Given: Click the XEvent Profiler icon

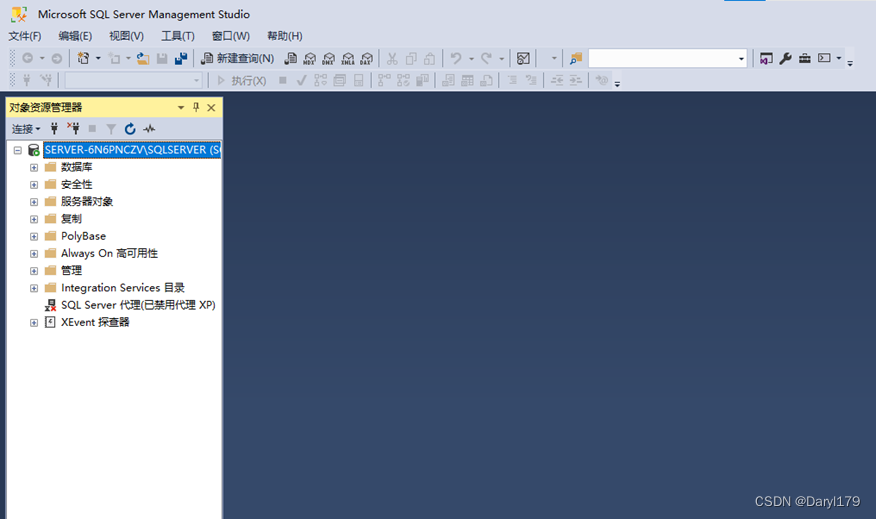Looking at the screenshot, I should 50,322.
